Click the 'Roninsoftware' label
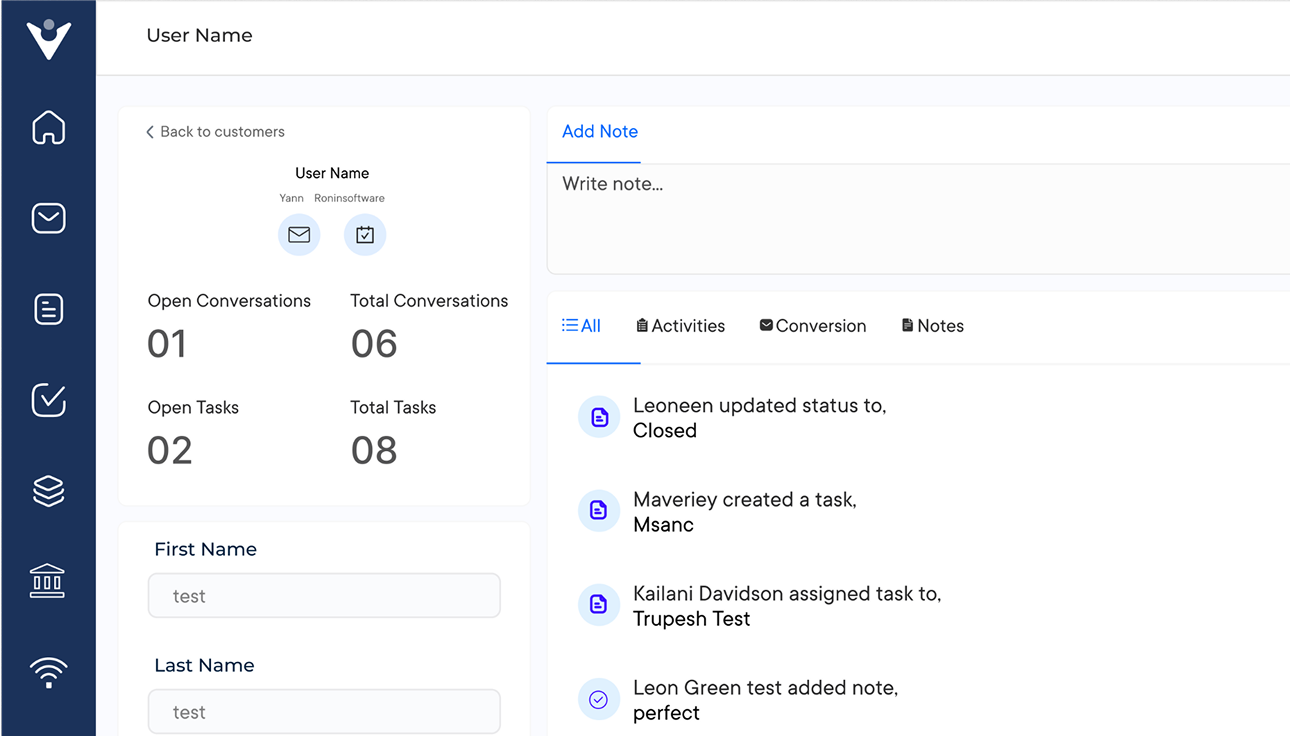 tap(349, 198)
